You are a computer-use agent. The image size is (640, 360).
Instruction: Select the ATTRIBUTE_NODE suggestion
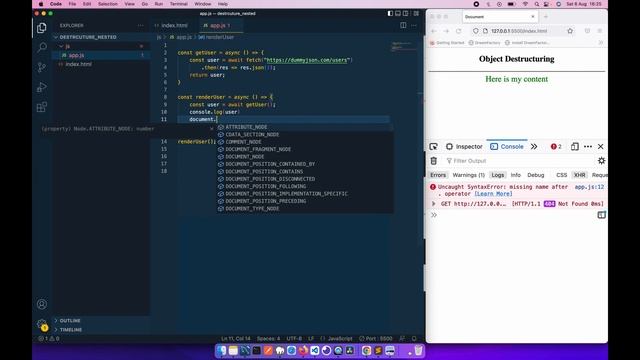click(305, 127)
